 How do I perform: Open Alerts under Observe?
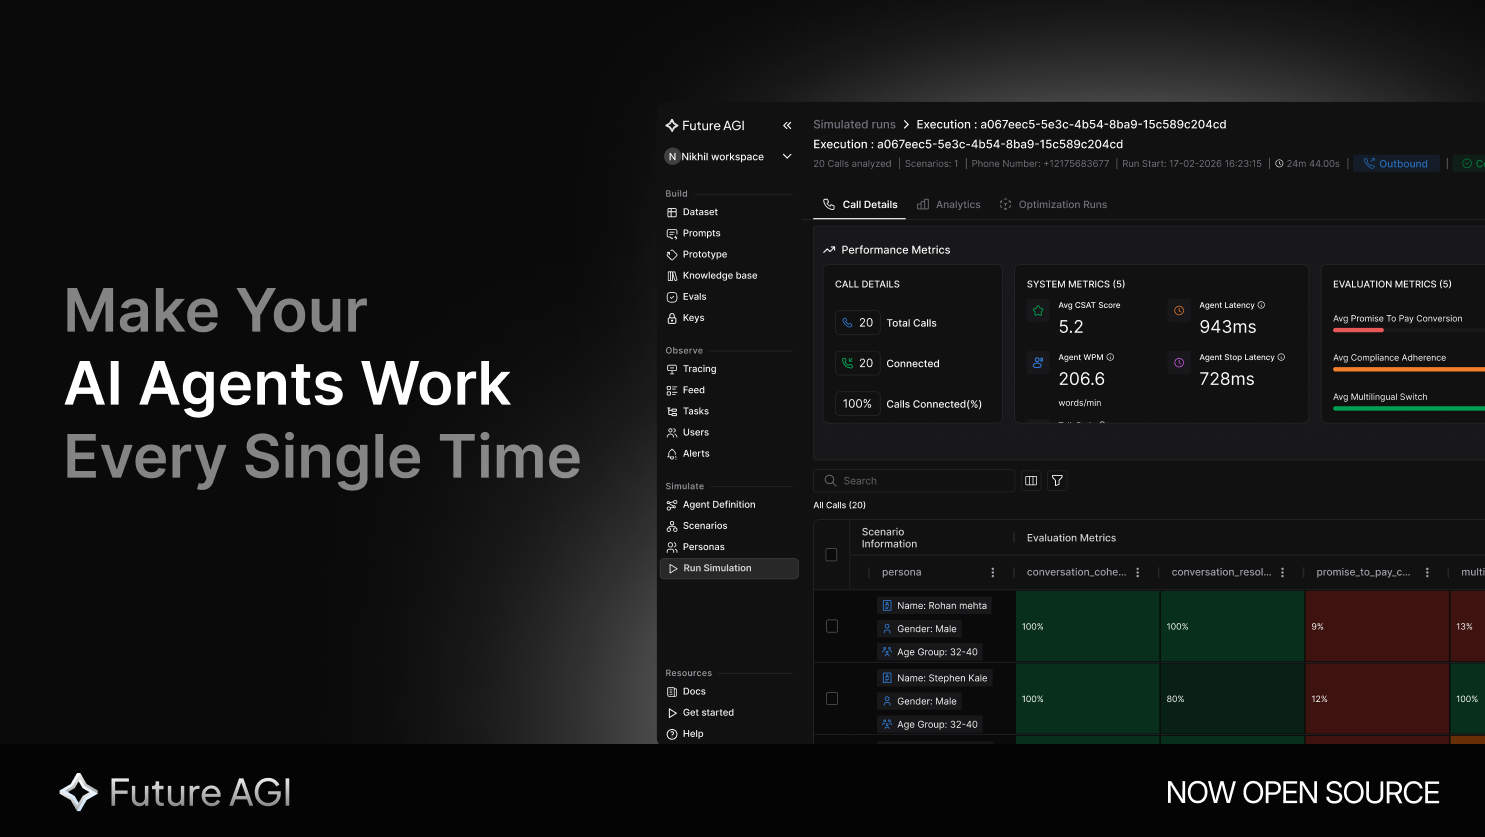click(x=688, y=454)
